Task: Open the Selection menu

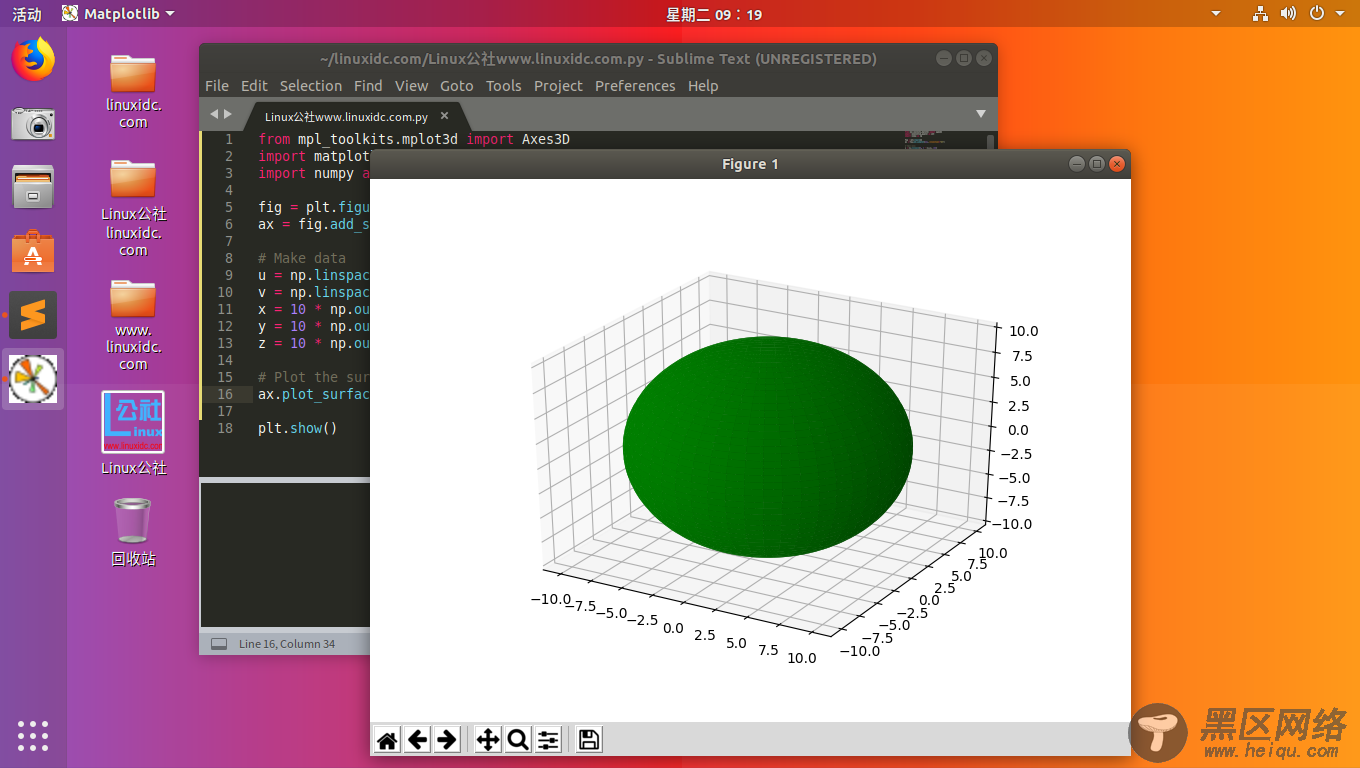Action: pyautogui.click(x=310, y=86)
